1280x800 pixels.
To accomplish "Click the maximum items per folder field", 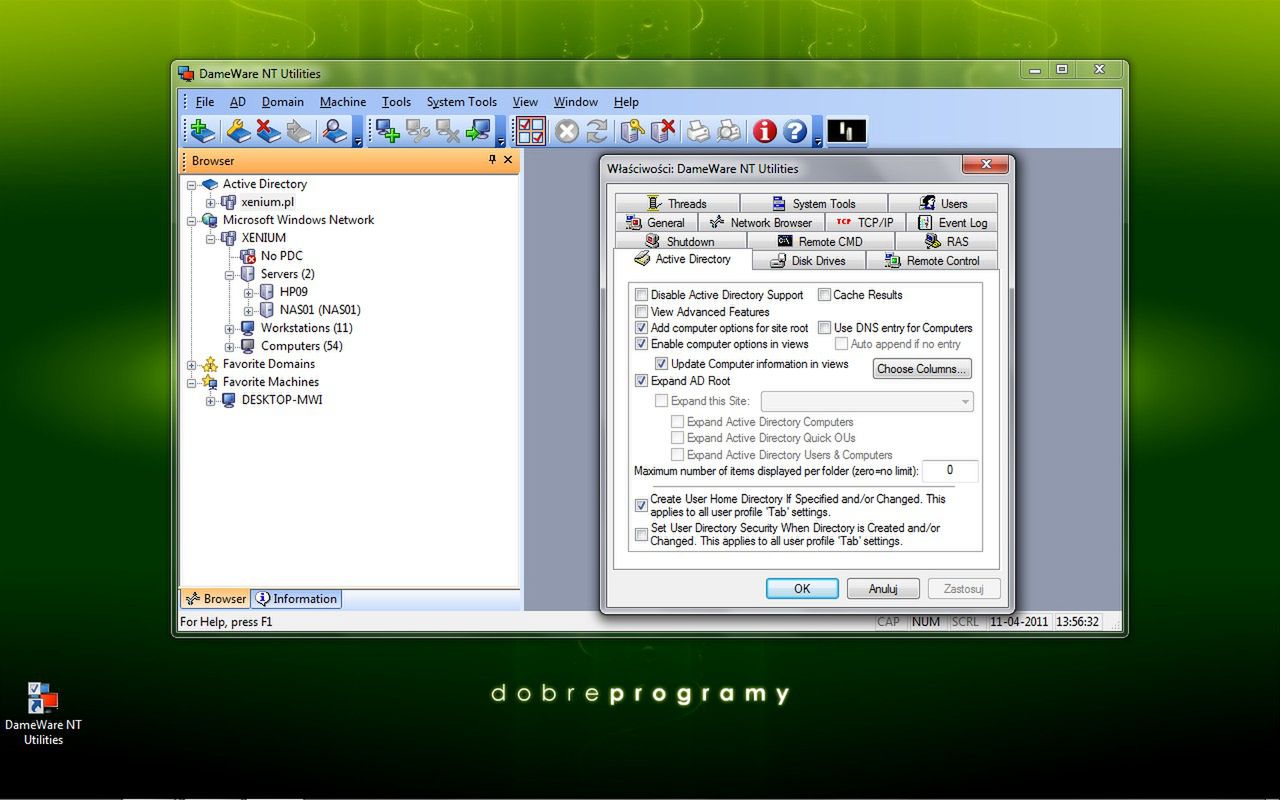I will (950, 470).
